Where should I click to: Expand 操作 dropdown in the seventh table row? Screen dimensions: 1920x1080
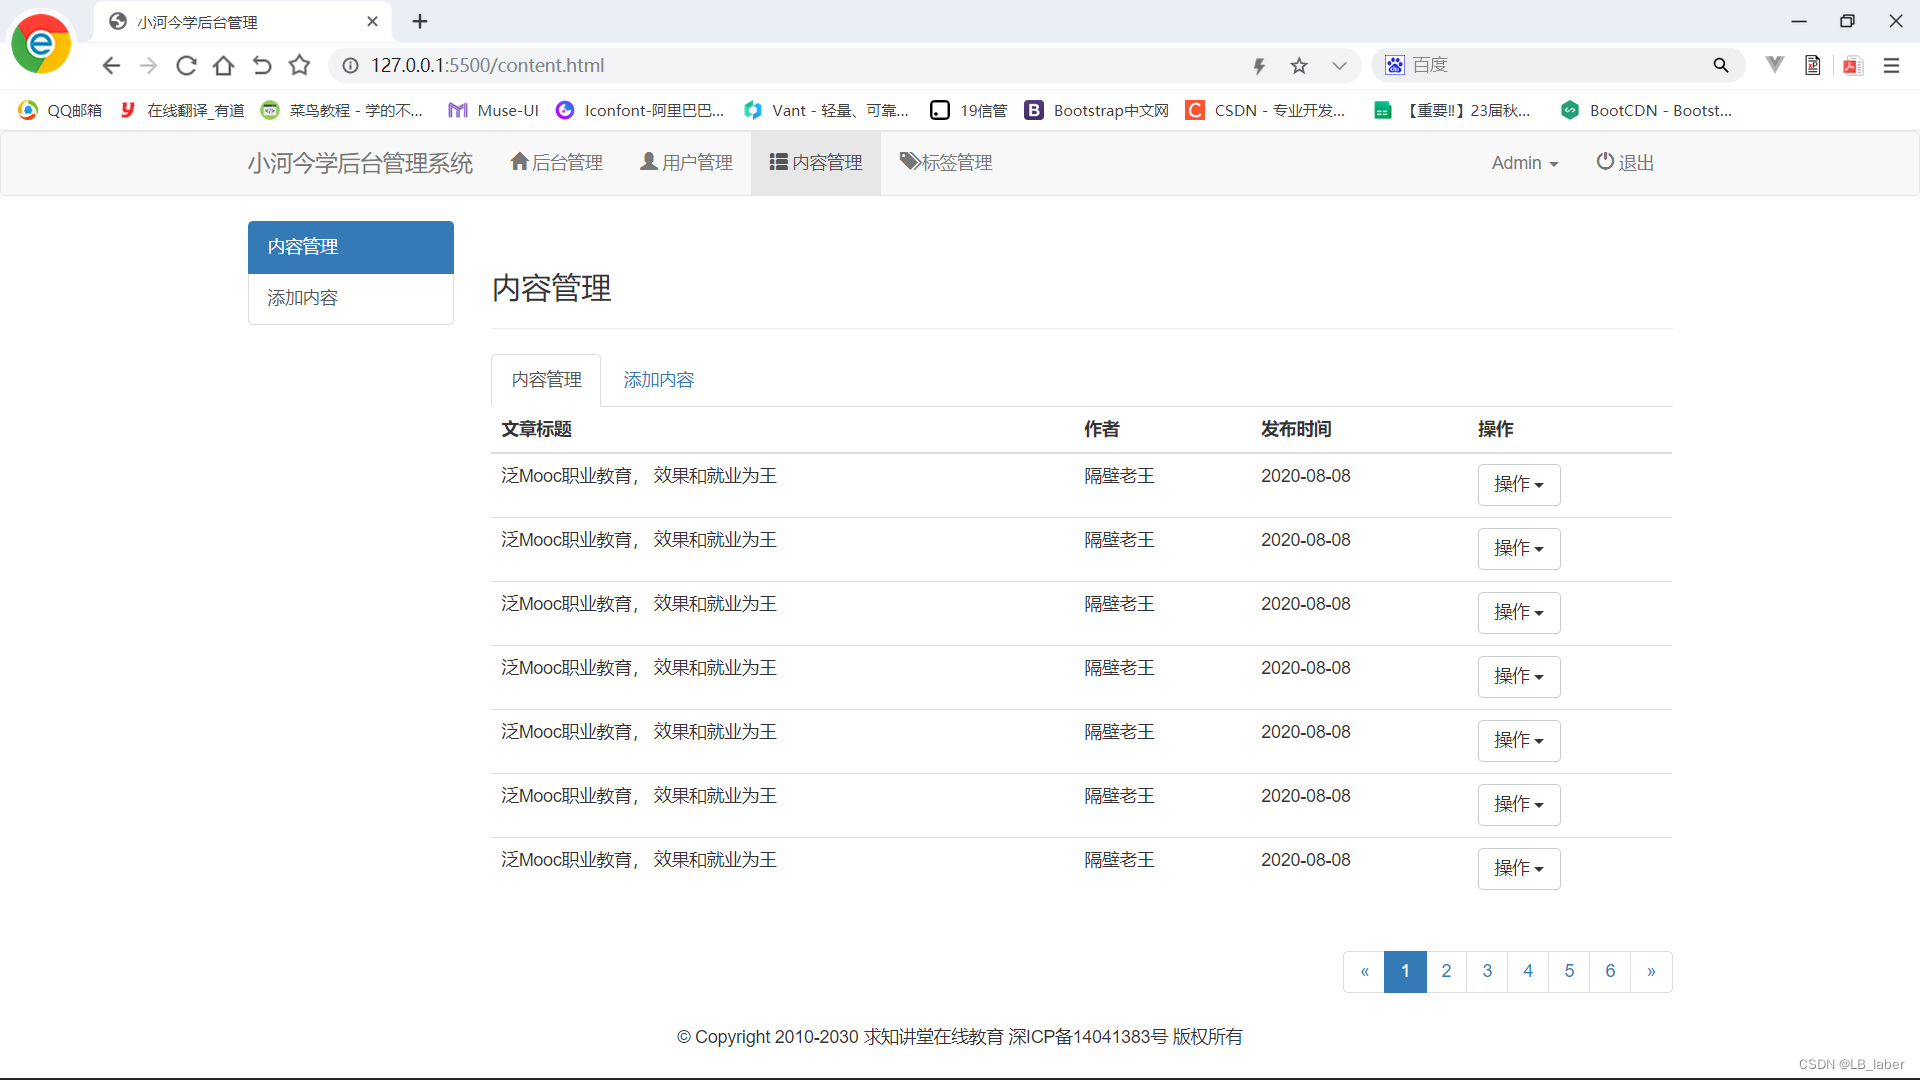(1519, 869)
